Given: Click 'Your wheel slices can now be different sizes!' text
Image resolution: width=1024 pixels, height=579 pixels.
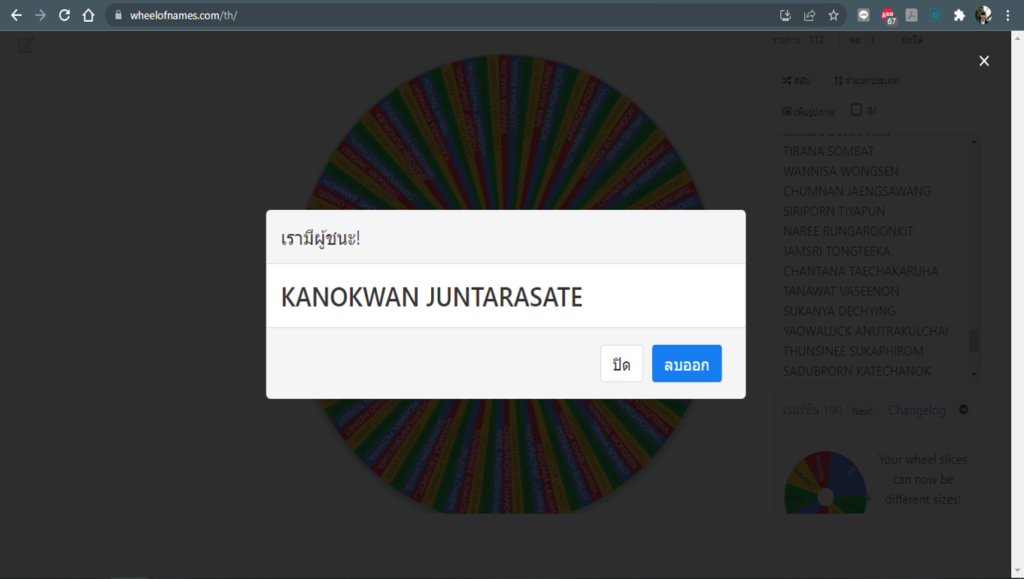Looking at the screenshot, I should pos(922,479).
